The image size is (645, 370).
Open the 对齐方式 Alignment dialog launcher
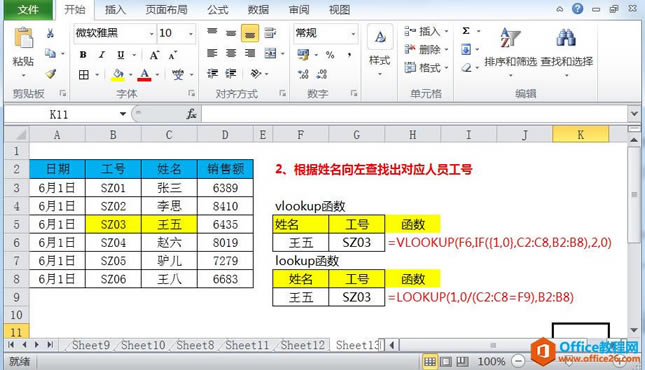coord(282,93)
